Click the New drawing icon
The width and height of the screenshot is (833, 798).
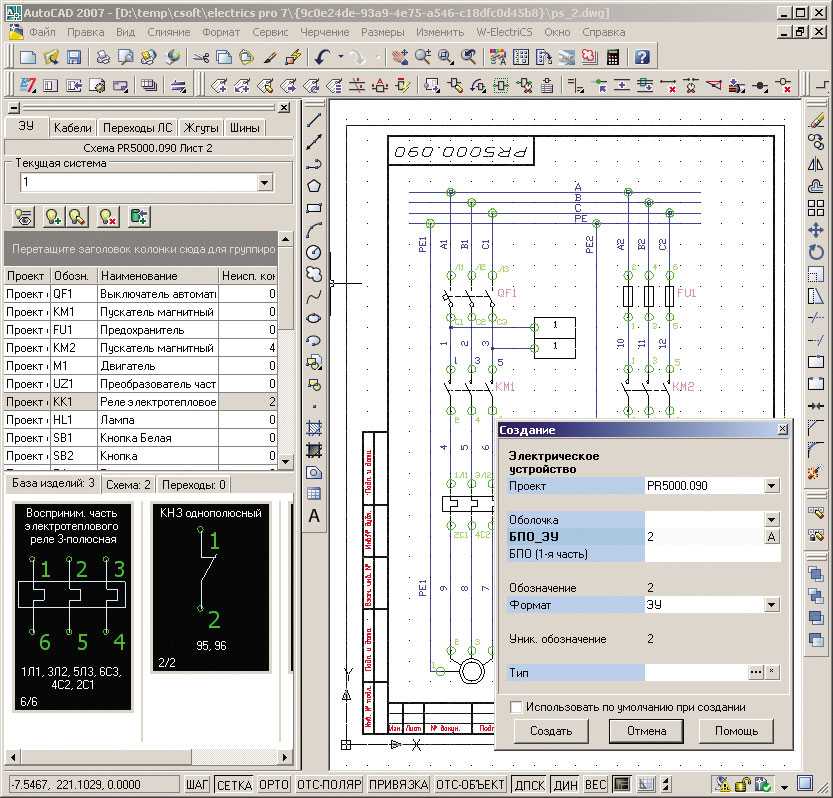tap(28, 57)
